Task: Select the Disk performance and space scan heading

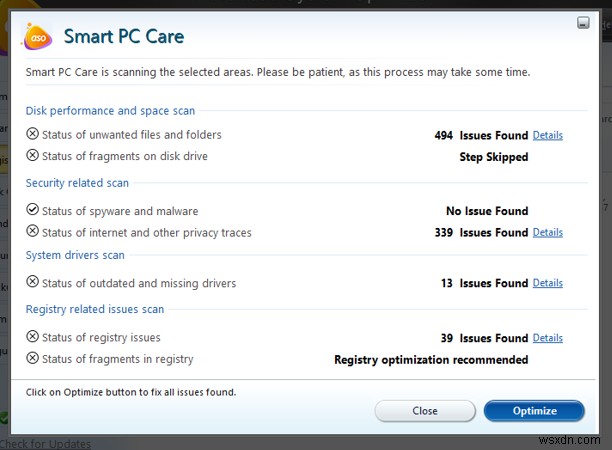Action: pyautogui.click(x=110, y=111)
